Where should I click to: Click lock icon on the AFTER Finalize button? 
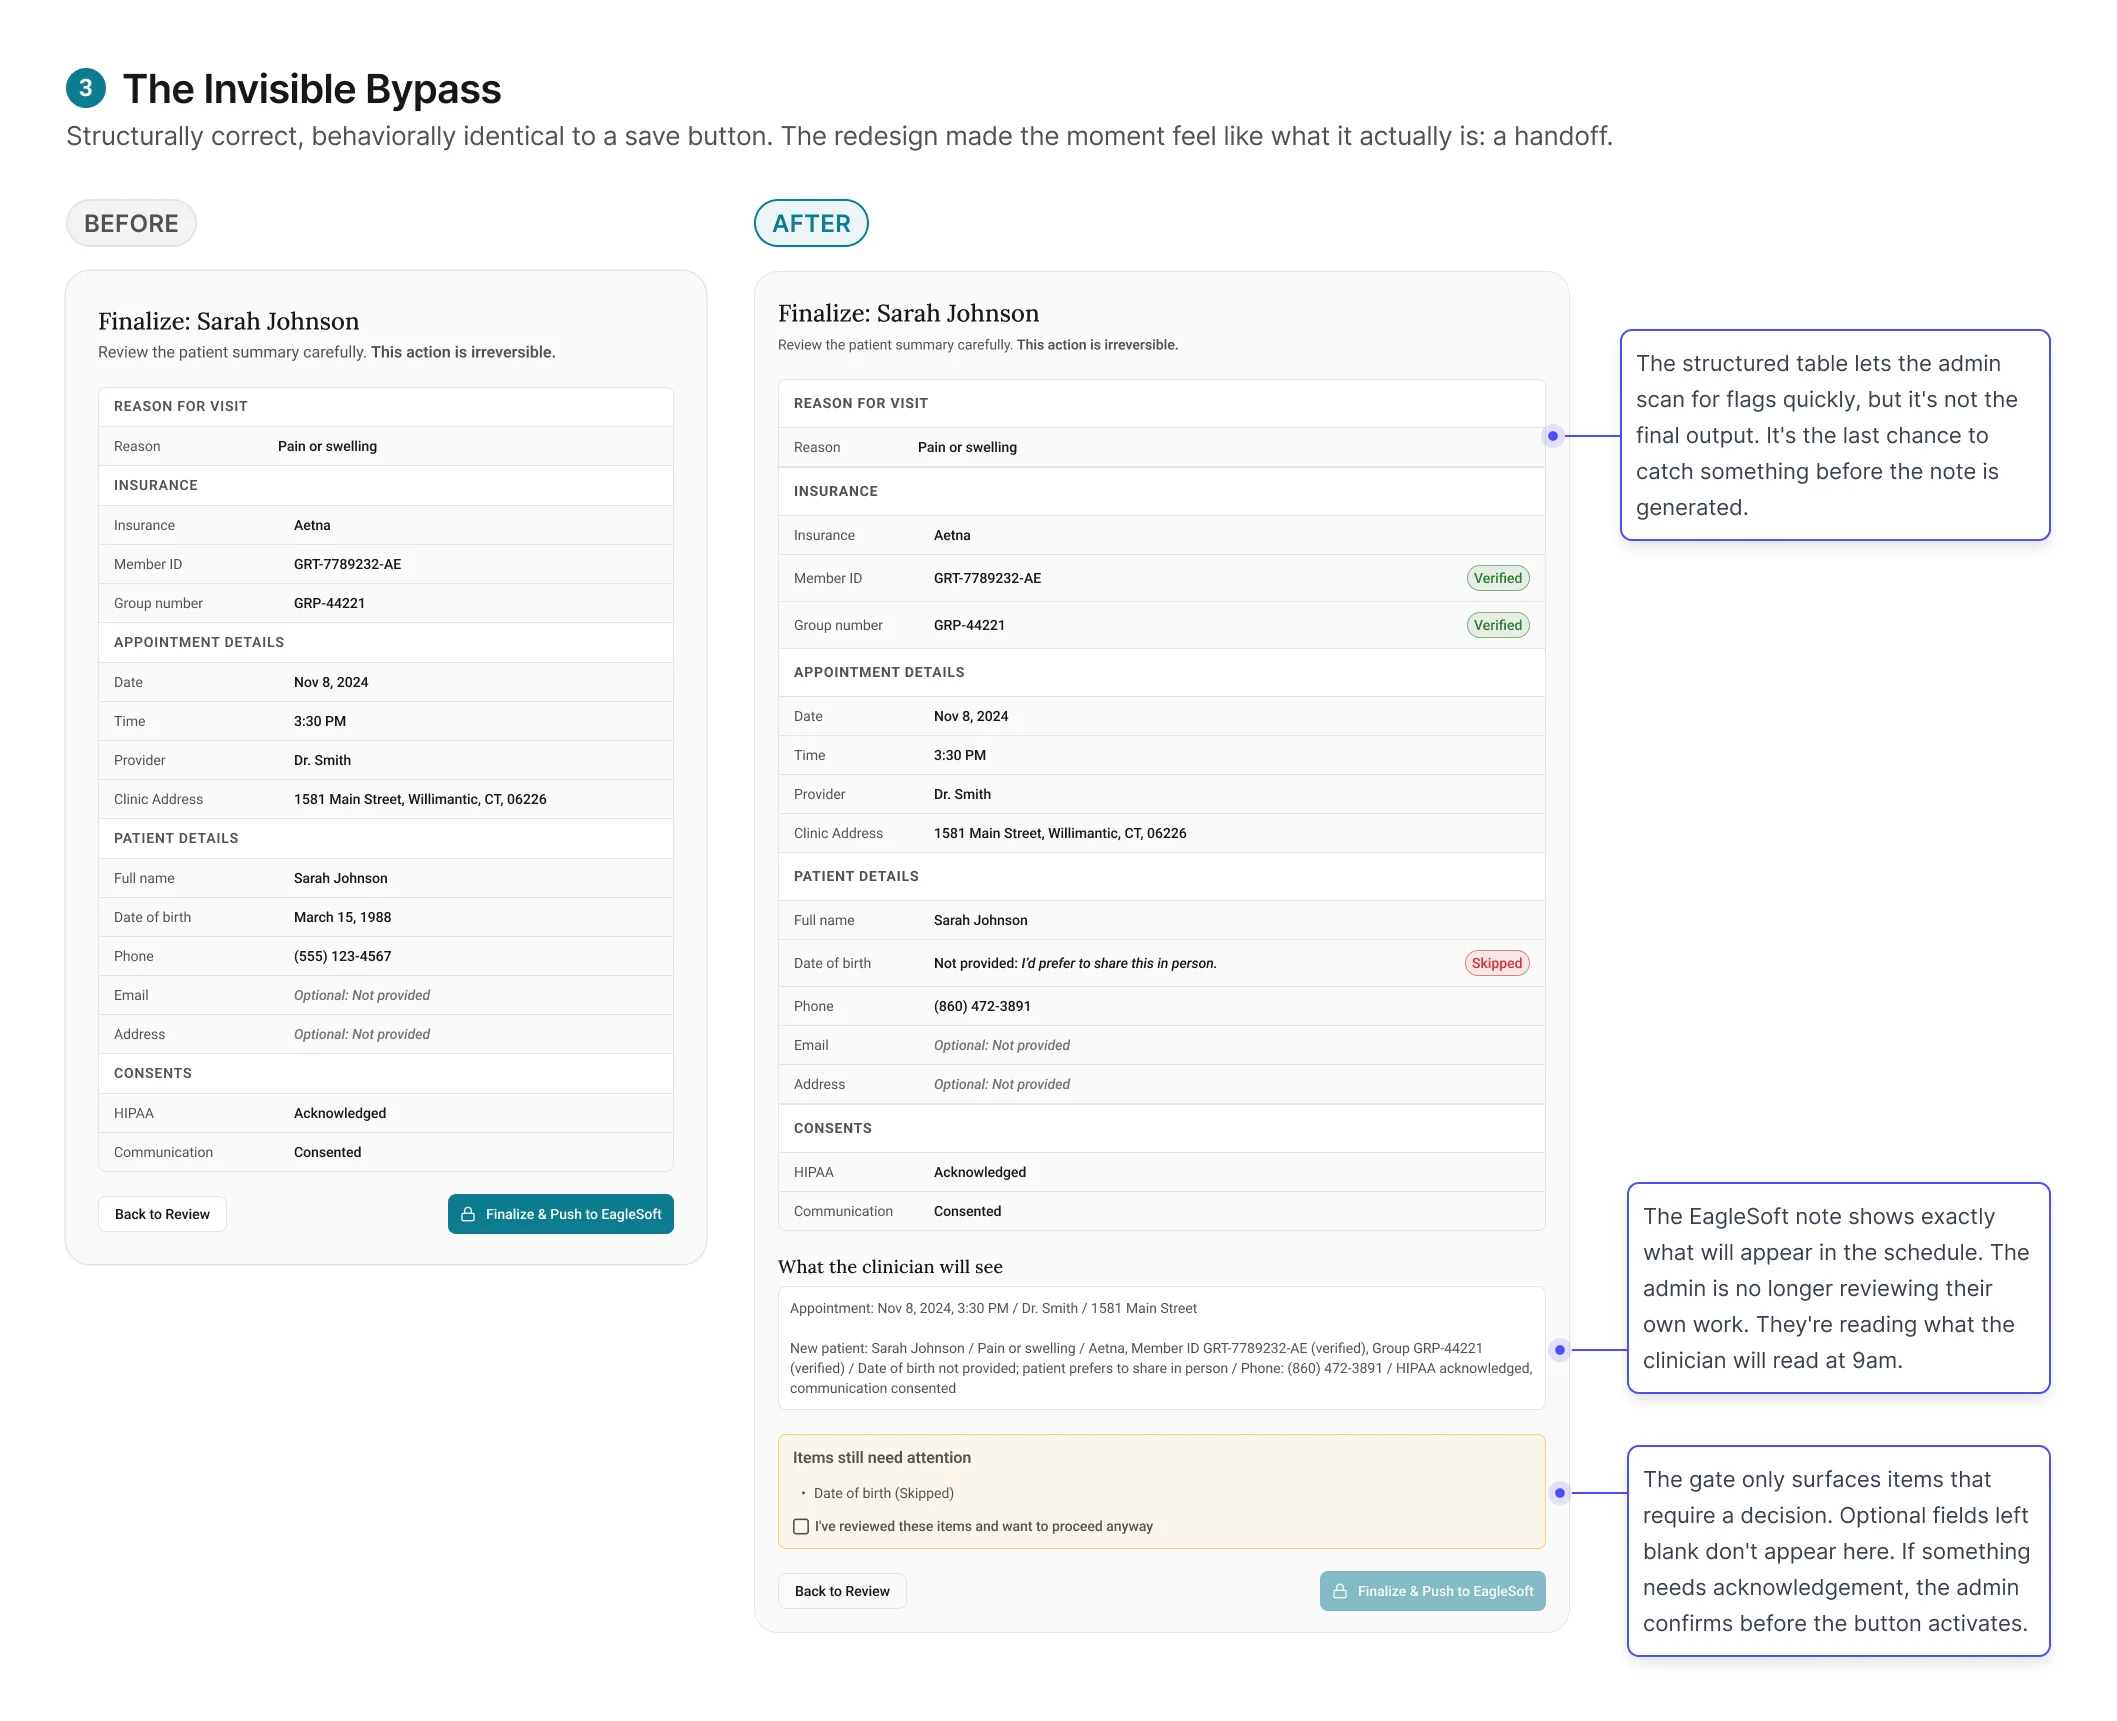click(1340, 1591)
